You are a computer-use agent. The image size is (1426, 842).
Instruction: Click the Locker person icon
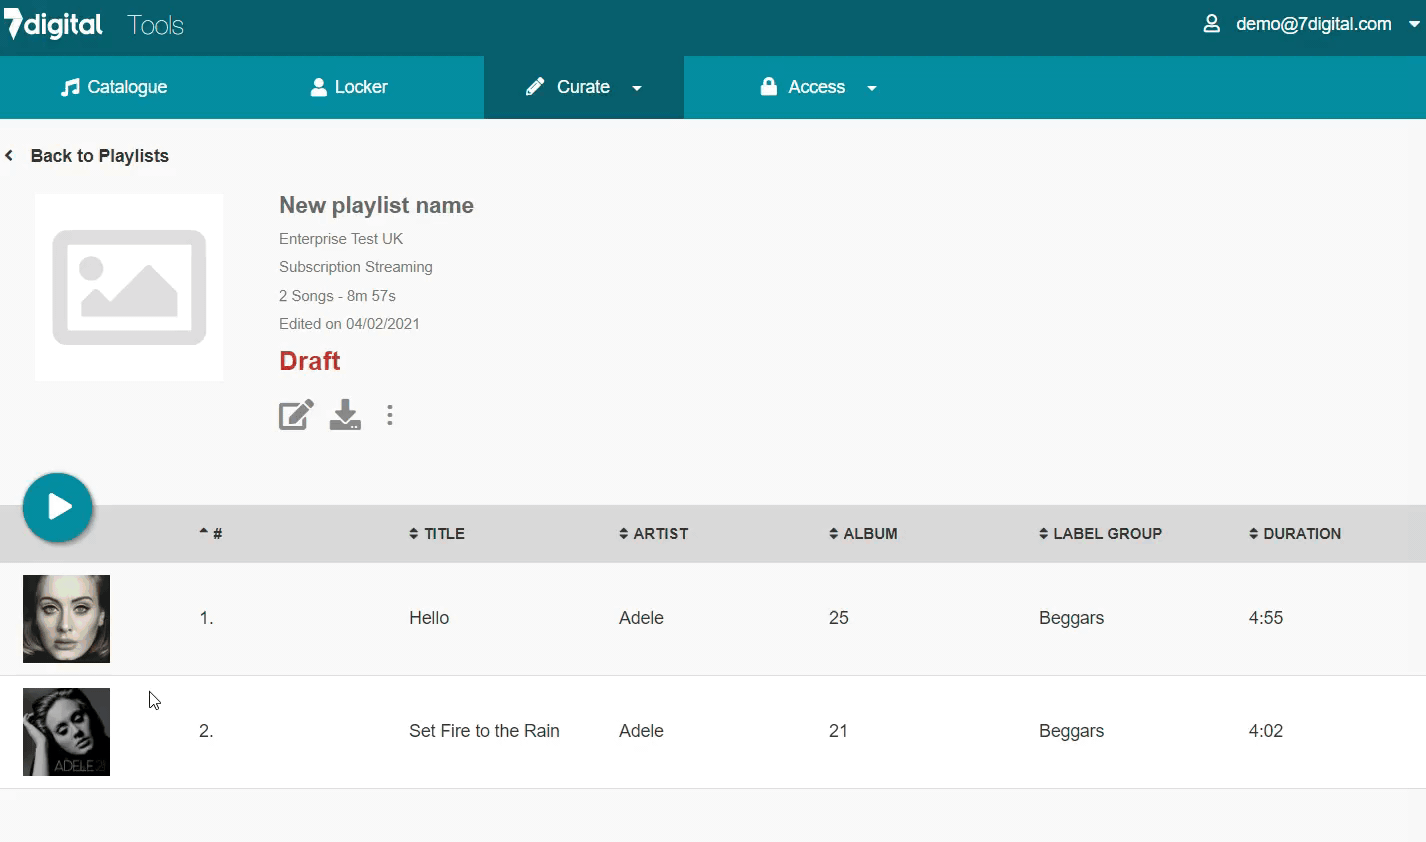click(319, 87)
